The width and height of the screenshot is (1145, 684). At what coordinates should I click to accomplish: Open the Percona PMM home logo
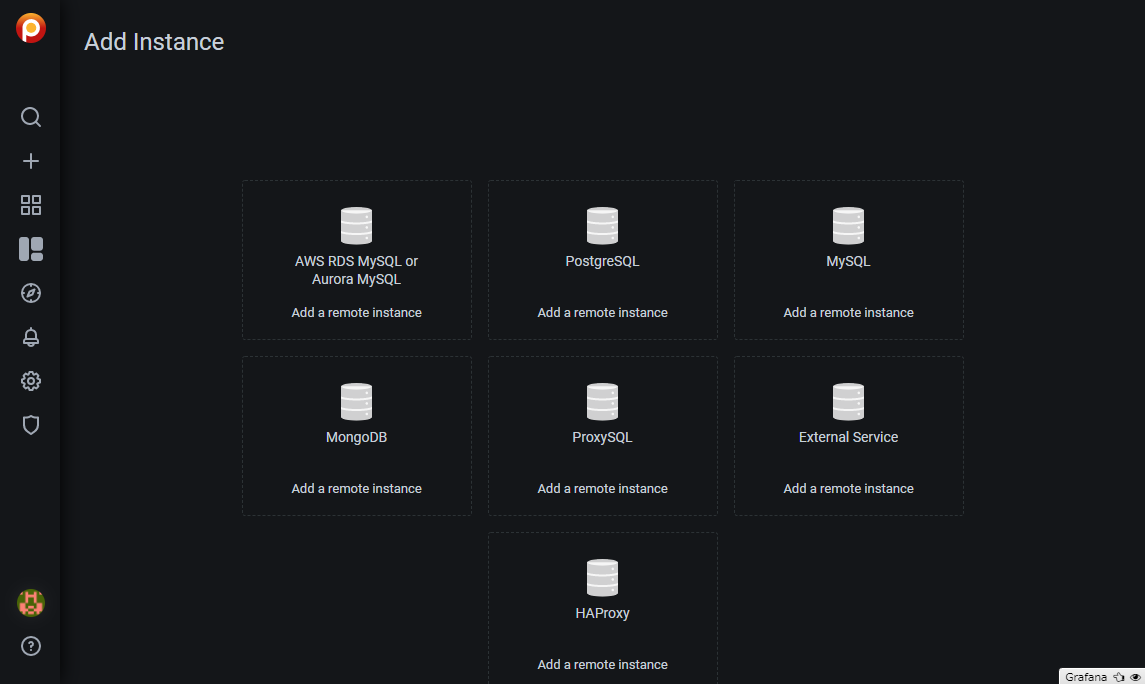pyautogui.click(x=31, y=28)
